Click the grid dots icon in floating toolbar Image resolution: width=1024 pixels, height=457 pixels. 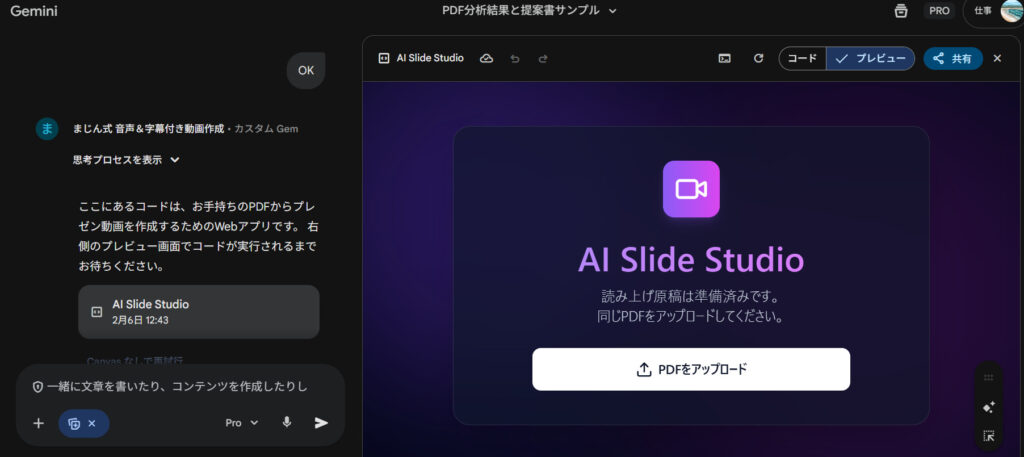tap(989, 377)
